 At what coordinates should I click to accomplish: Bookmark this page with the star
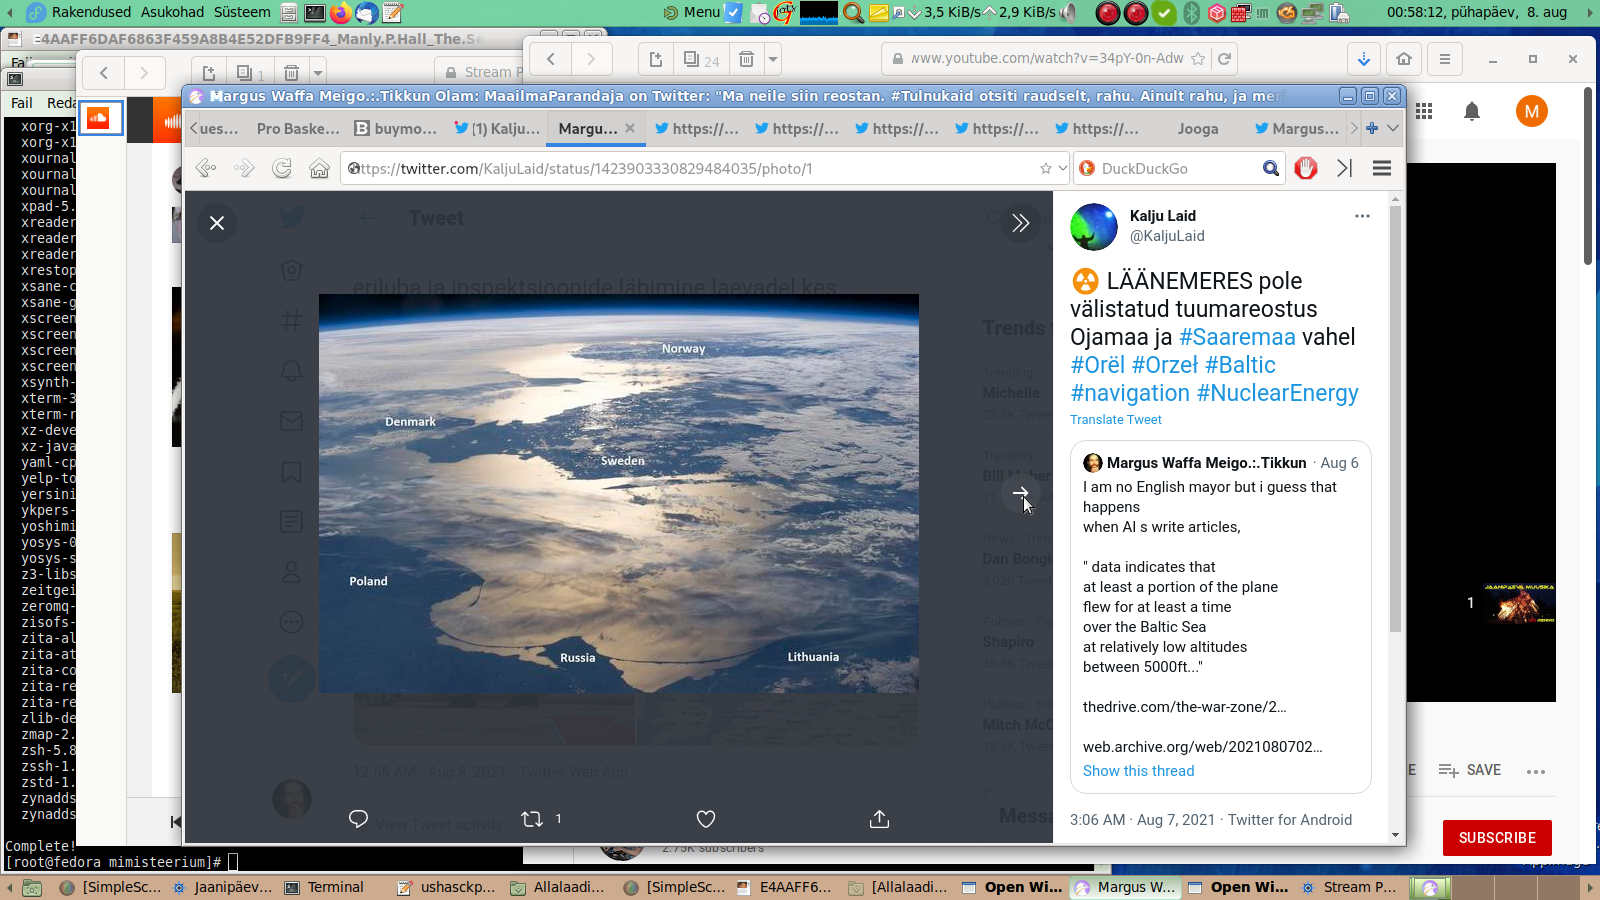tap(1046, 168)
